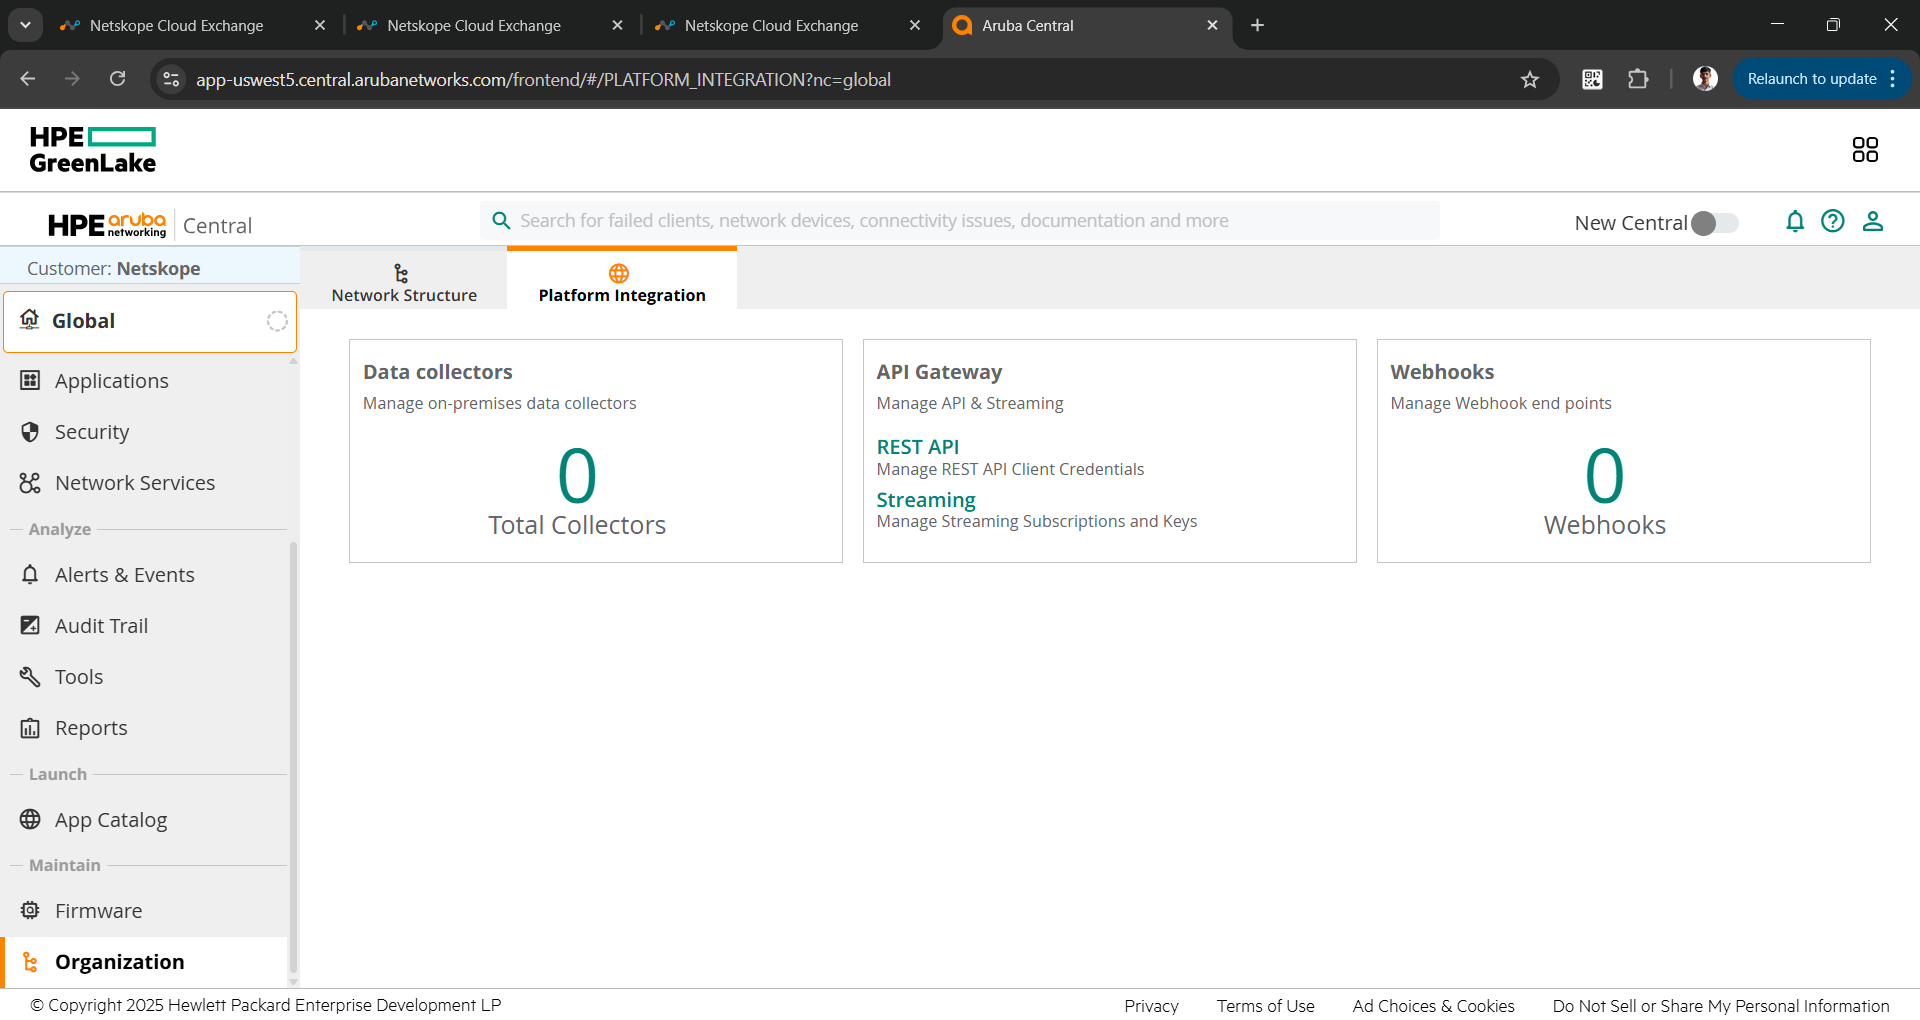Click the search magnifier icon
Viewport: 1920px width, 1020px height.
[x=502, y=220]
